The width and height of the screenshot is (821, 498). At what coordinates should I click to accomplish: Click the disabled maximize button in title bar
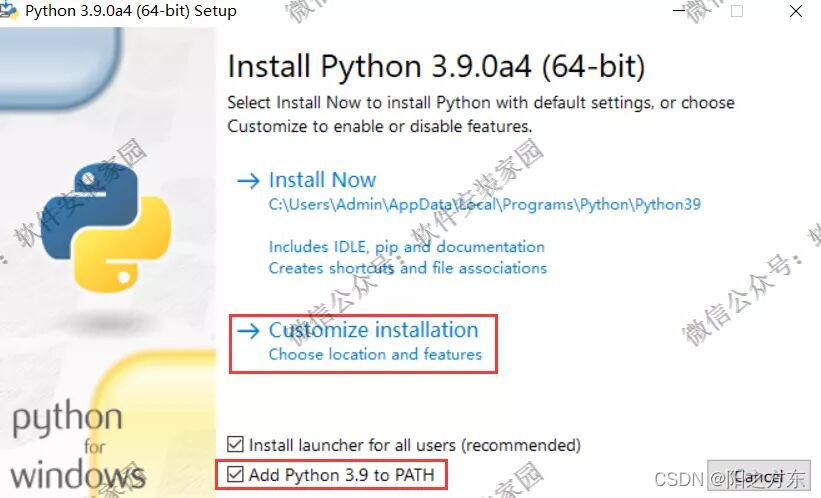click(x=737, y=11)
